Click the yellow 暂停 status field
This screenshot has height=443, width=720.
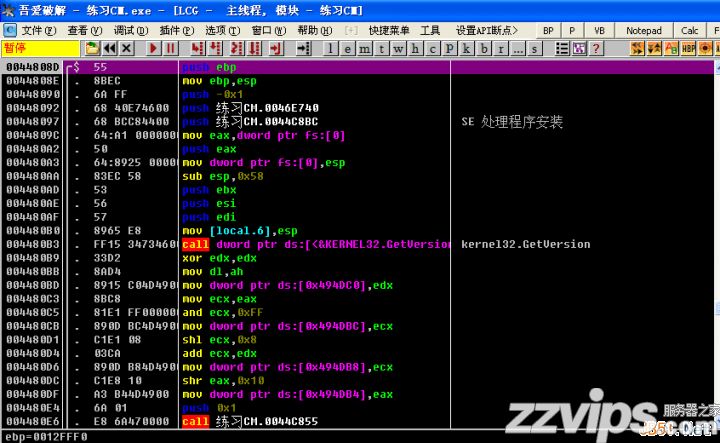40,48
